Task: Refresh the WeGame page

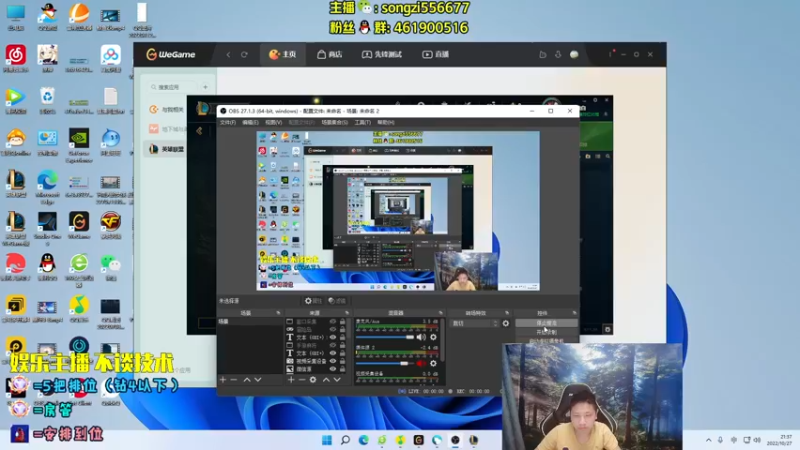Action: coord(244,55)
